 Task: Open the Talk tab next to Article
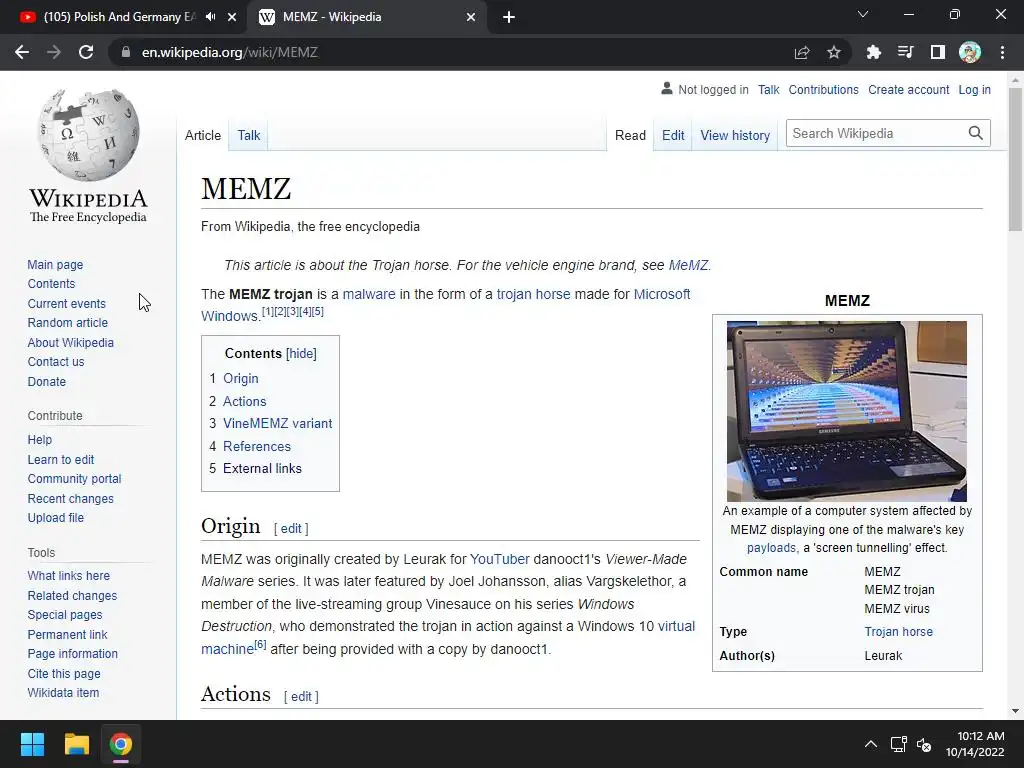click(248, 135)
